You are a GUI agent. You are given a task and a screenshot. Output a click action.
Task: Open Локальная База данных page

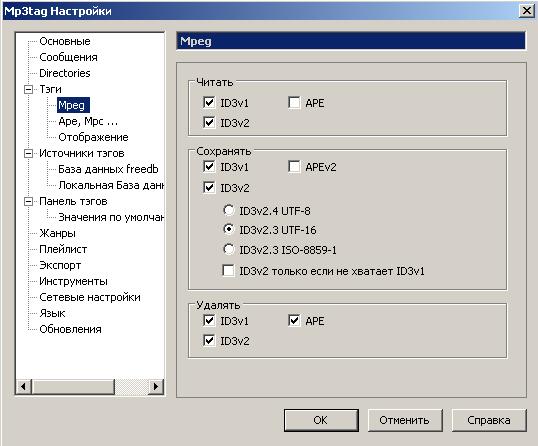click(x=111, y=185)
